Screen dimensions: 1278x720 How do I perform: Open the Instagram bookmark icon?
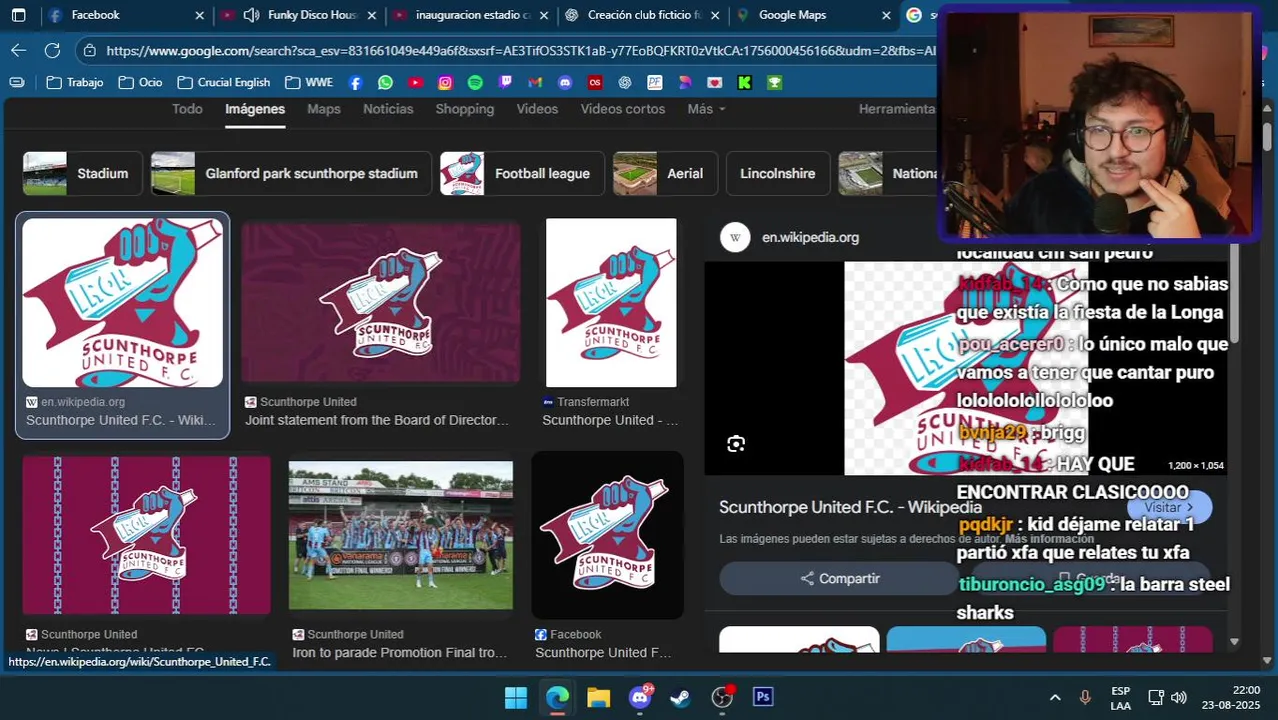[x=445, y=82]
